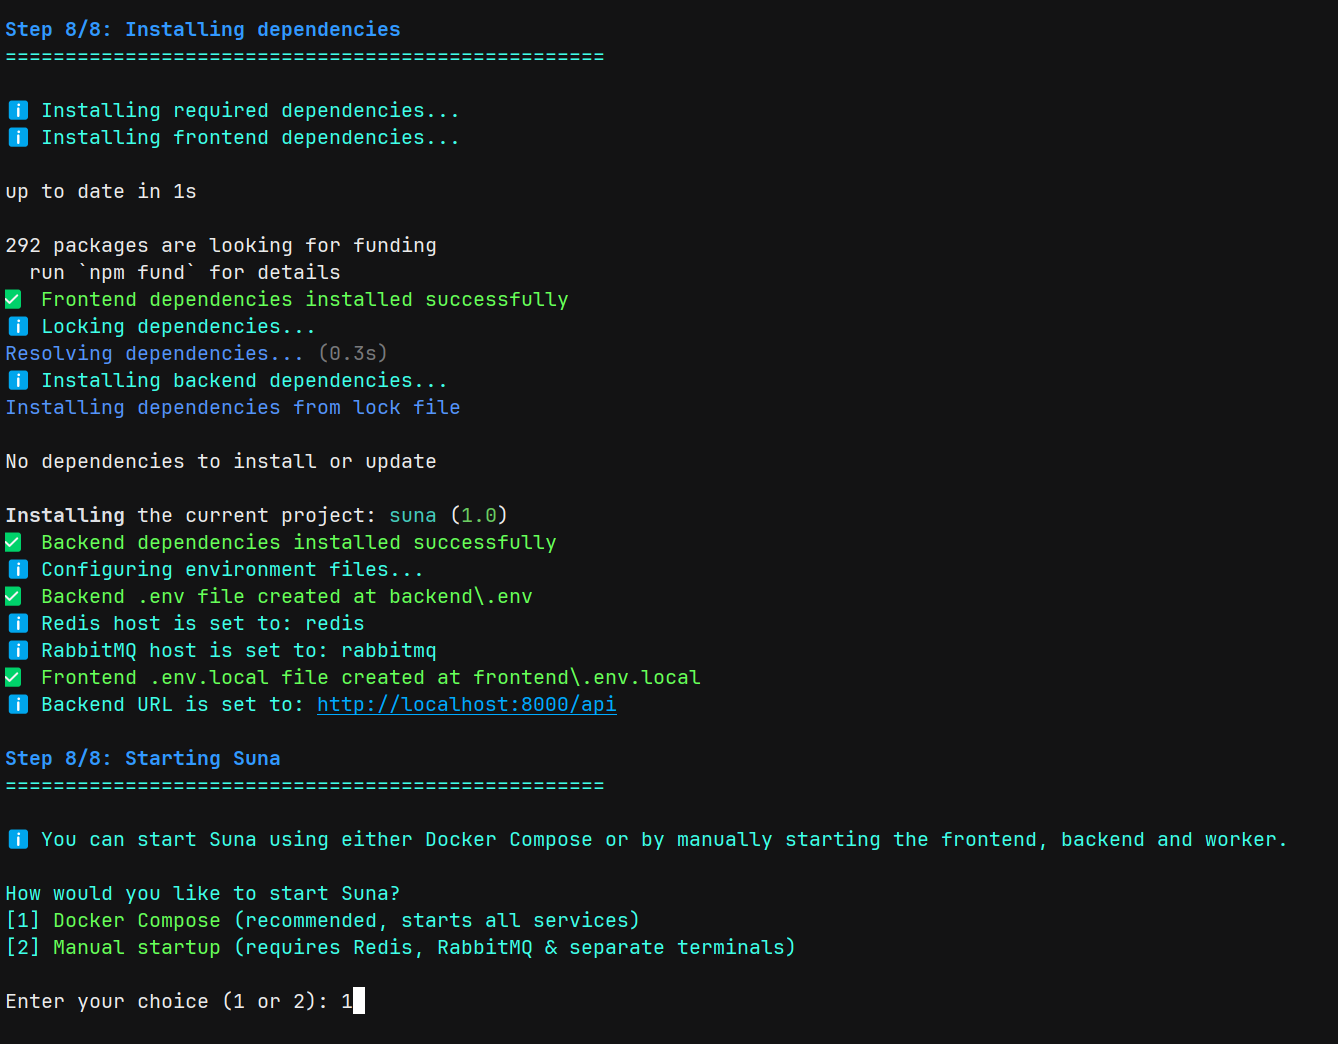Click the '292 packages are looking for funding' line
Viewport: 1338px width, 1044px height.
click(221, 245)
